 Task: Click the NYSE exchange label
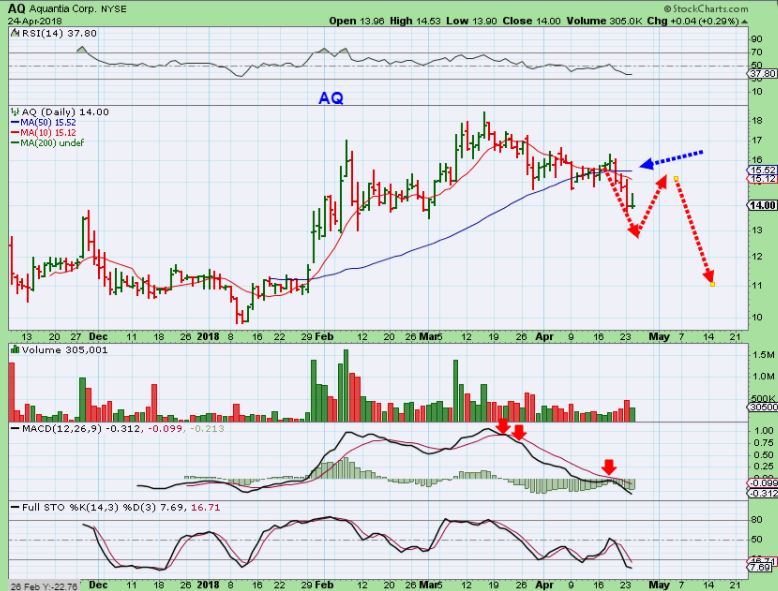point(115,9)
